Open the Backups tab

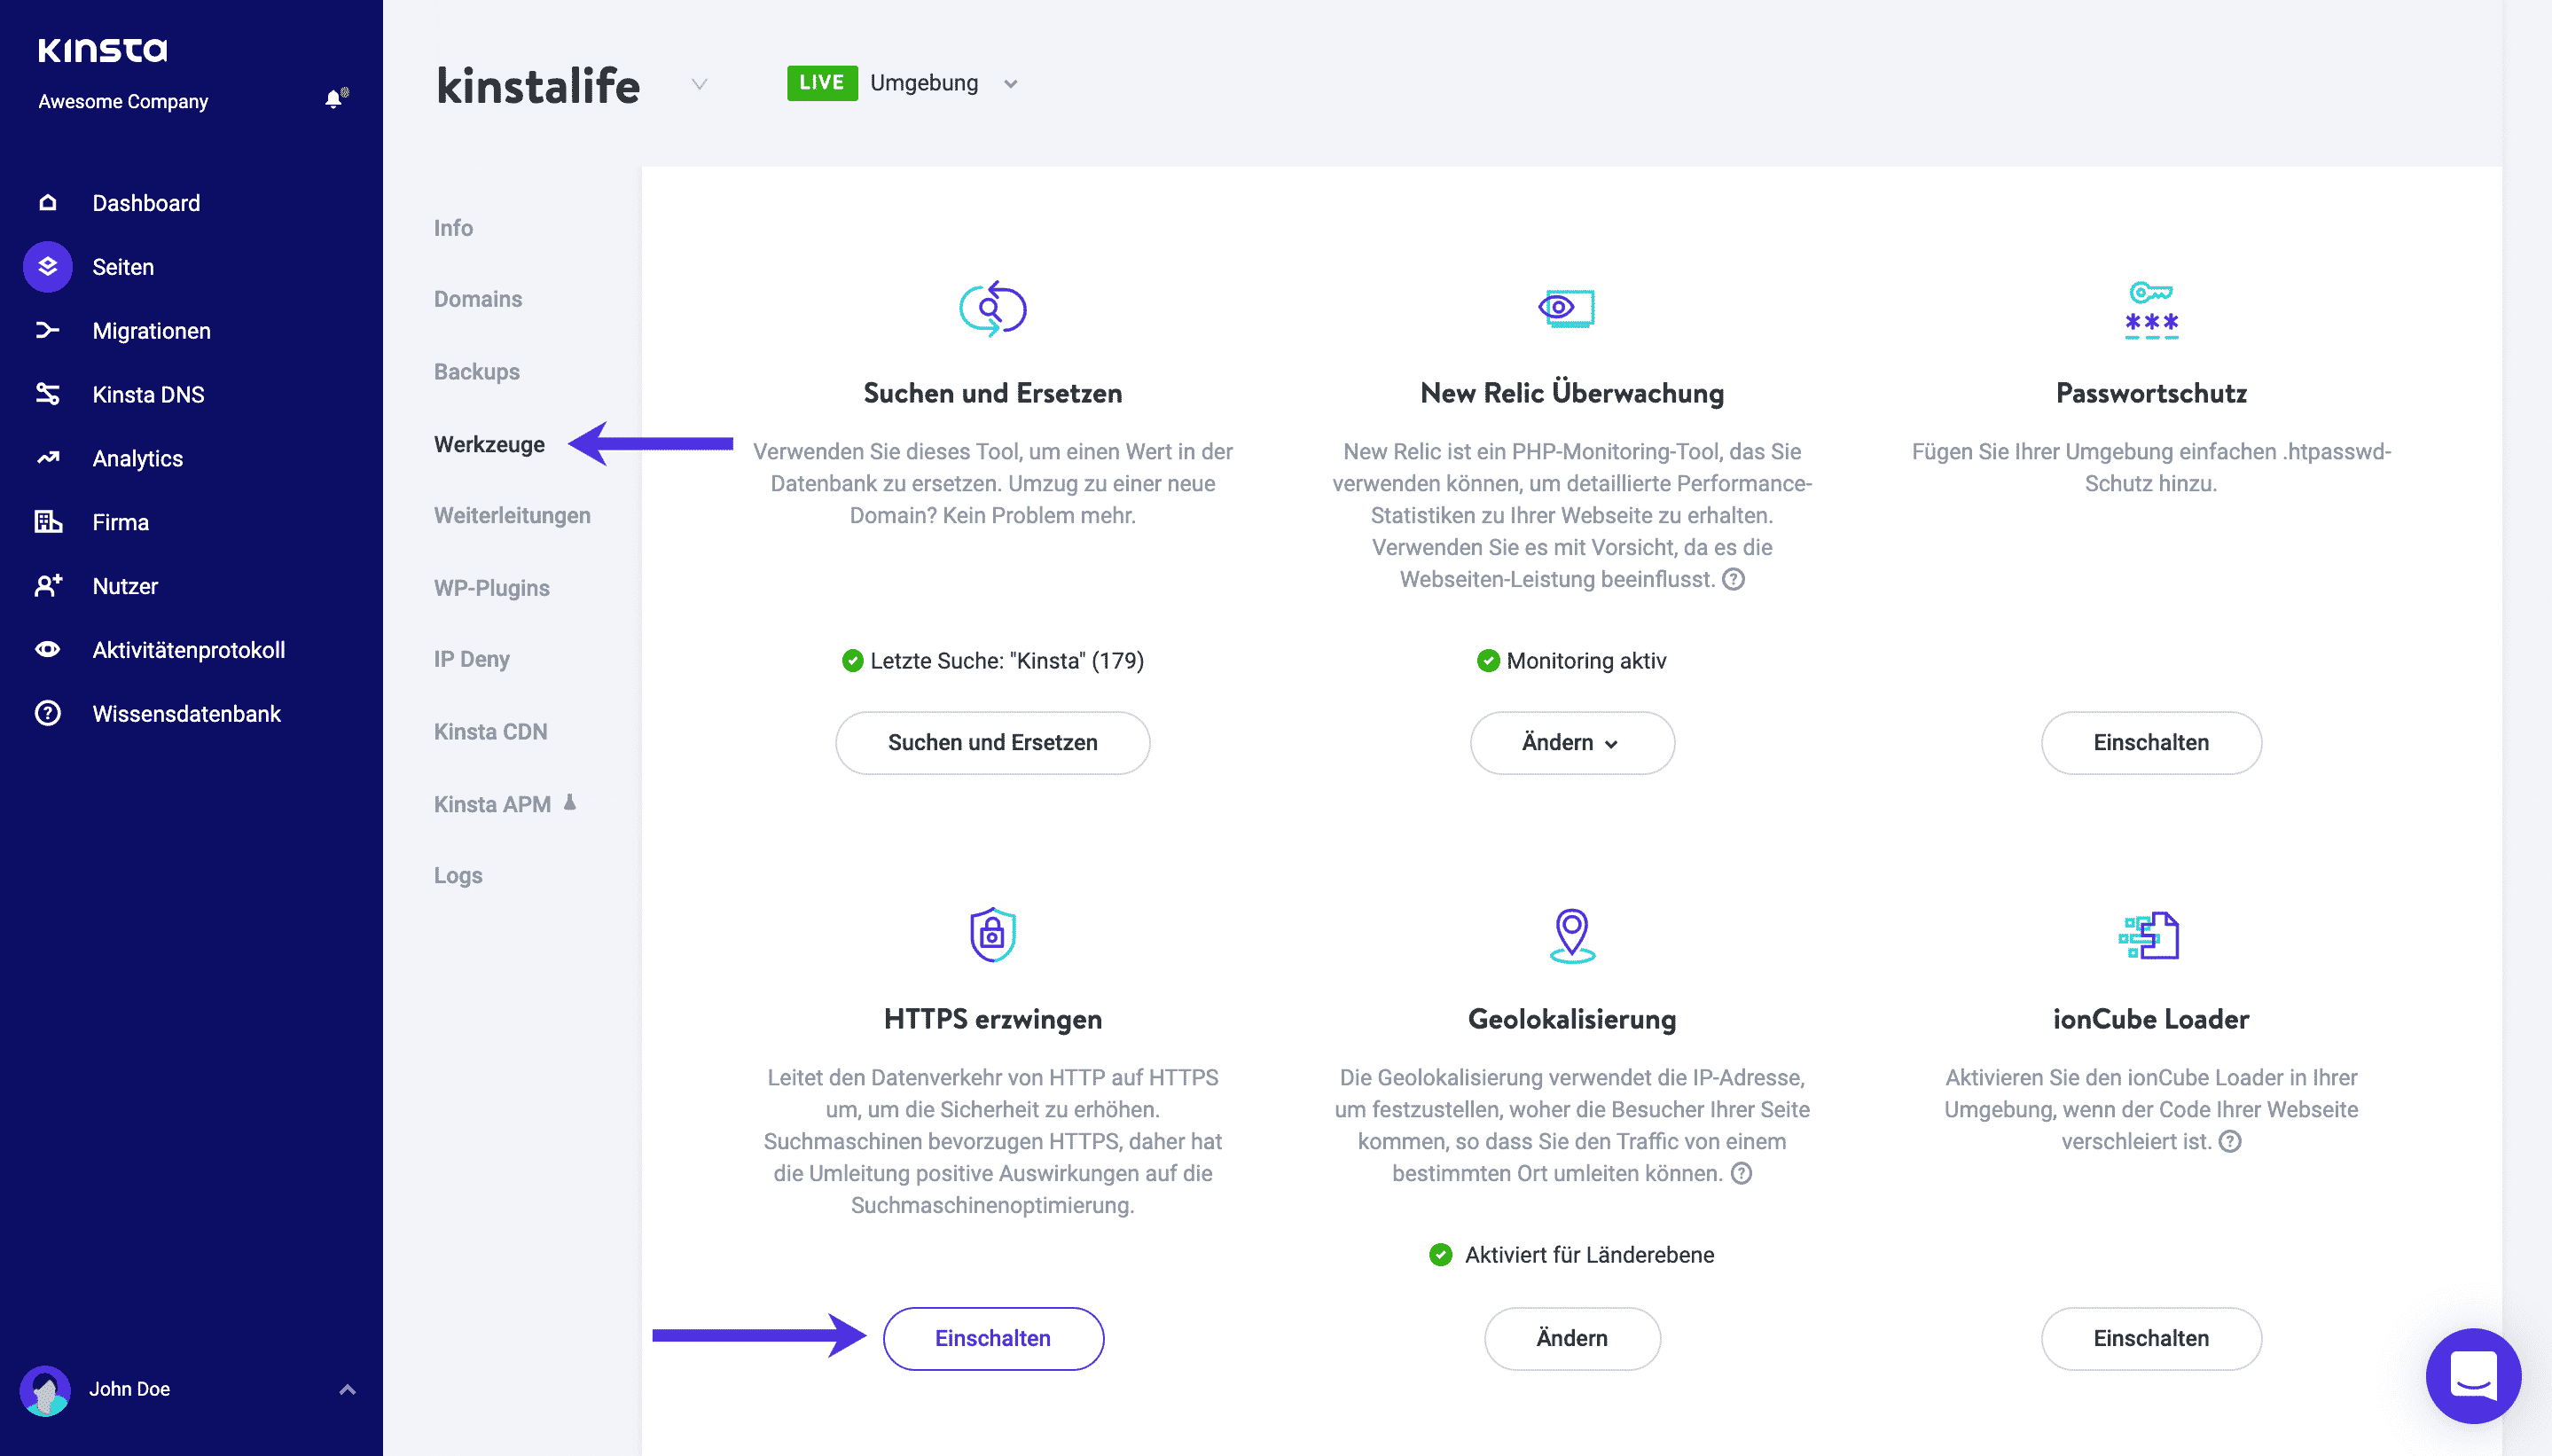(x=476, y=372)
